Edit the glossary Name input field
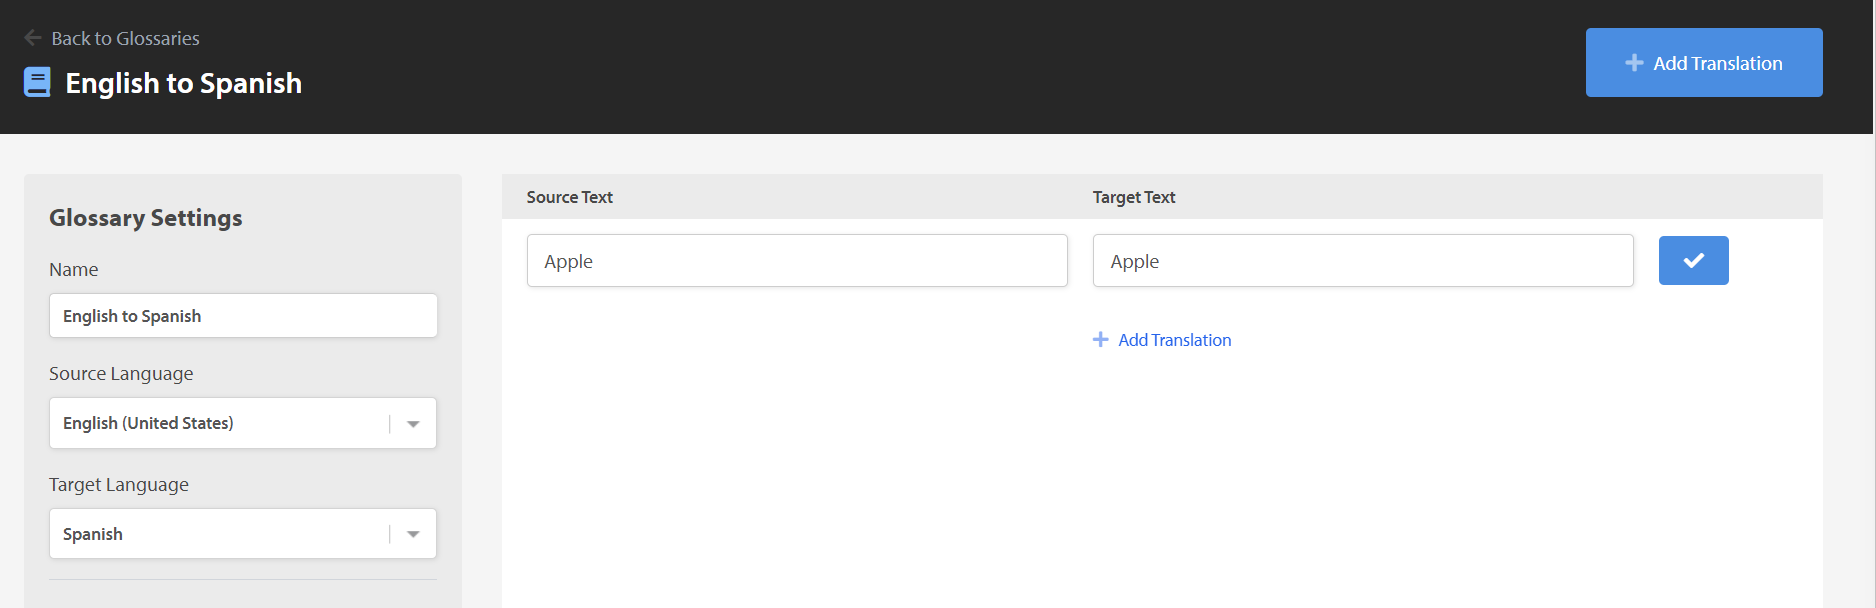Viewport: 1876px width, 608px height. click(x=243, y=316)
